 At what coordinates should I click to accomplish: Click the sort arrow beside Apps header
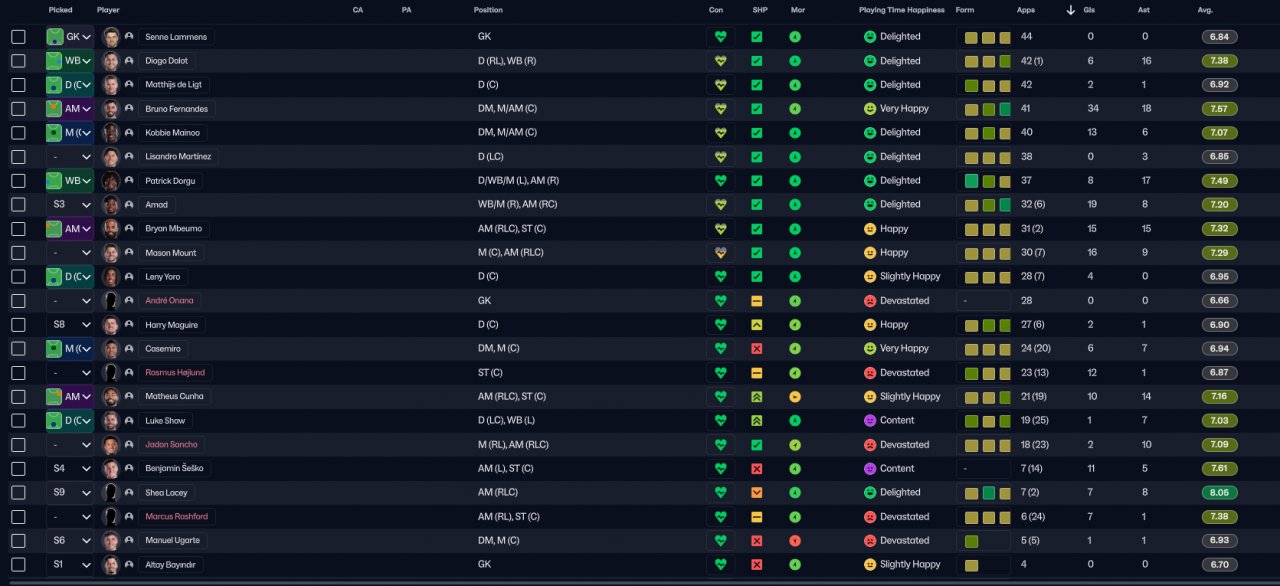(1071, 10)
